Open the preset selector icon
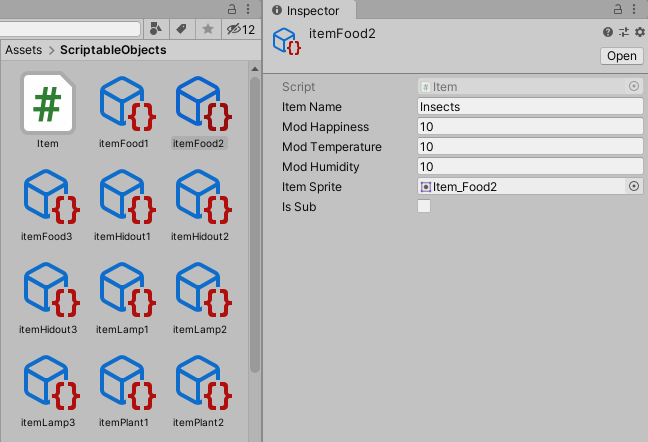This screenshot has width=648, height=442. [624, 32]
